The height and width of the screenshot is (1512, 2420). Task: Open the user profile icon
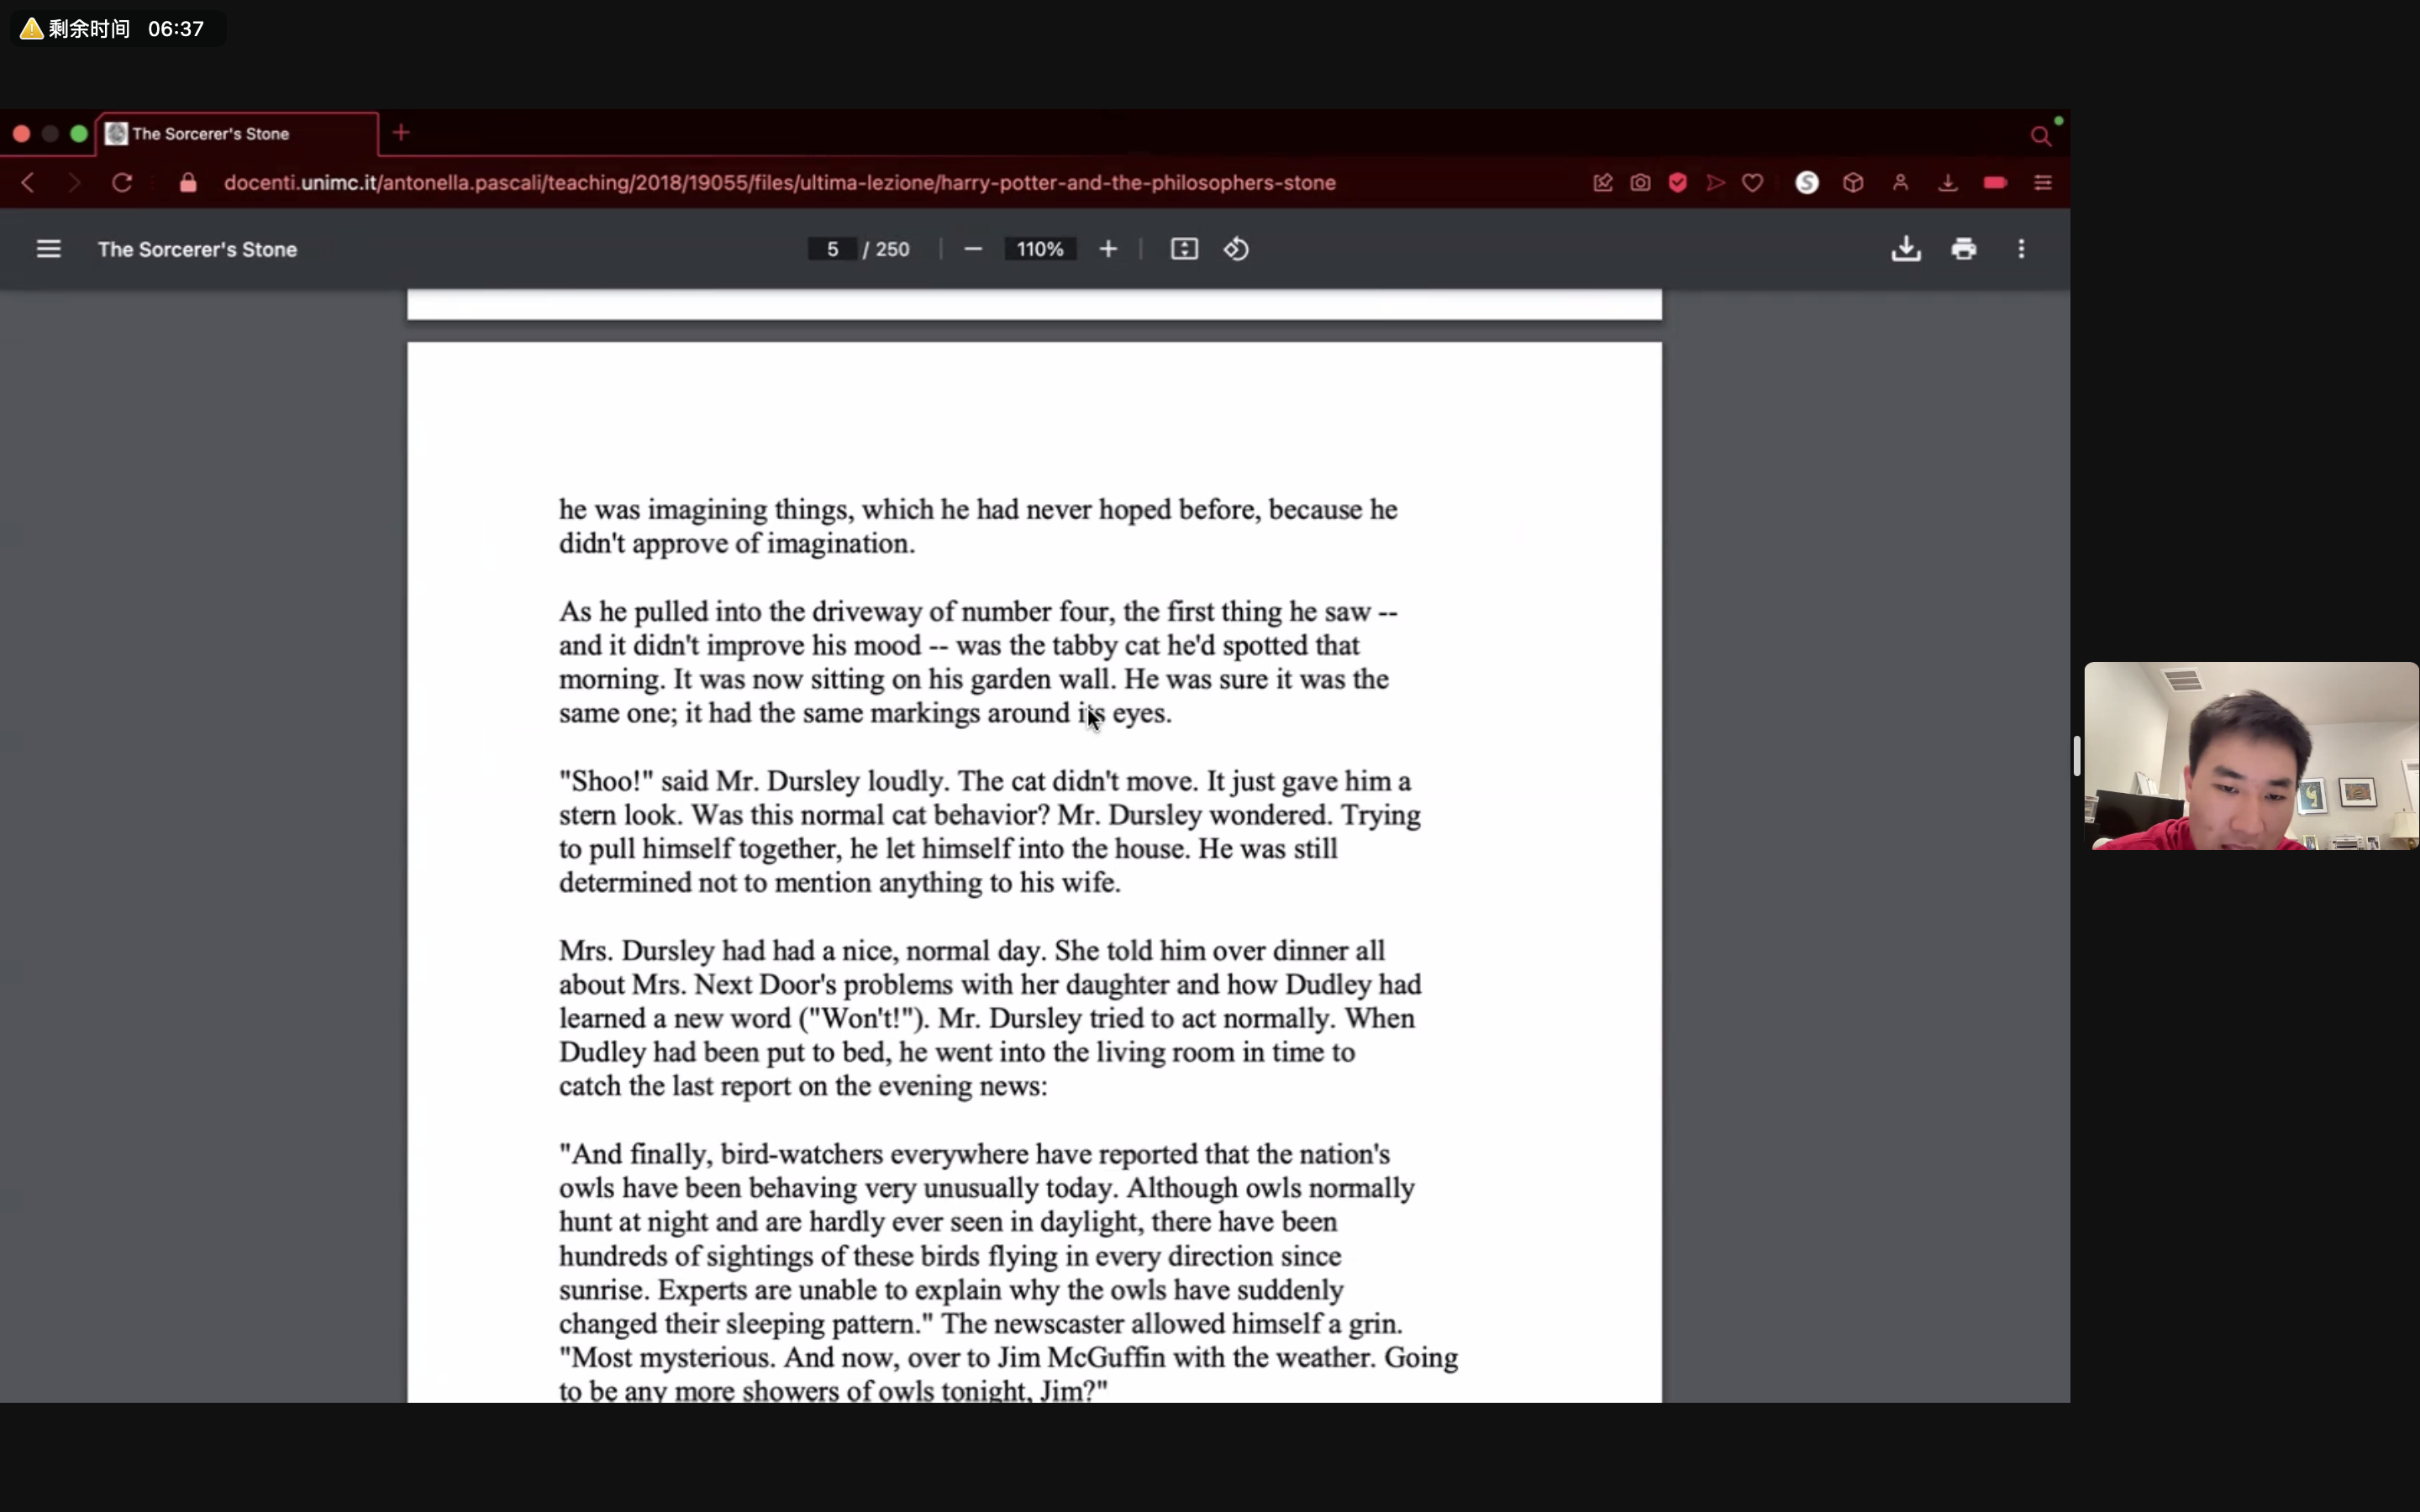1900,183
